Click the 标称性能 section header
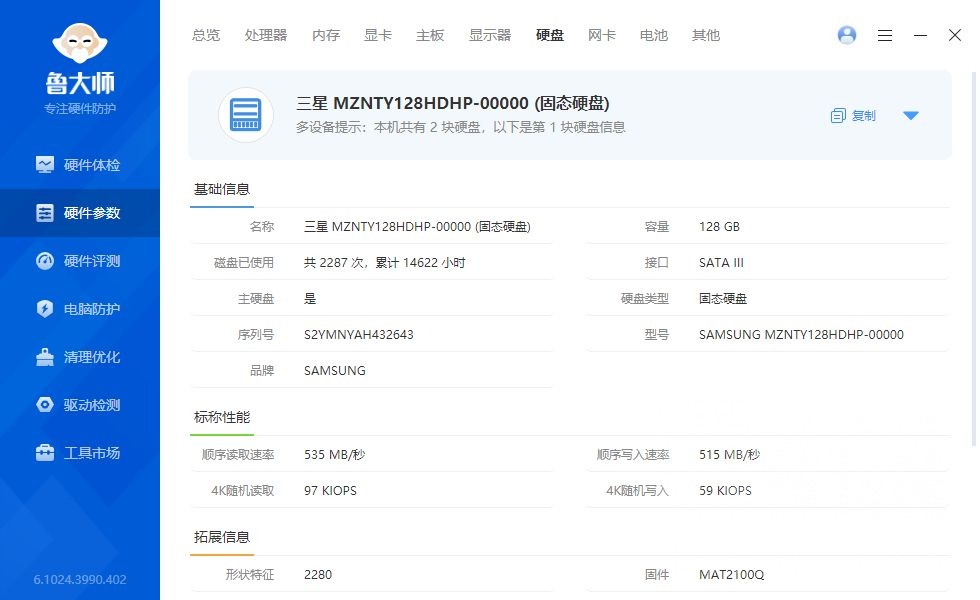The image size is (980, 600). pyautogui.click(x=222, y=417)
